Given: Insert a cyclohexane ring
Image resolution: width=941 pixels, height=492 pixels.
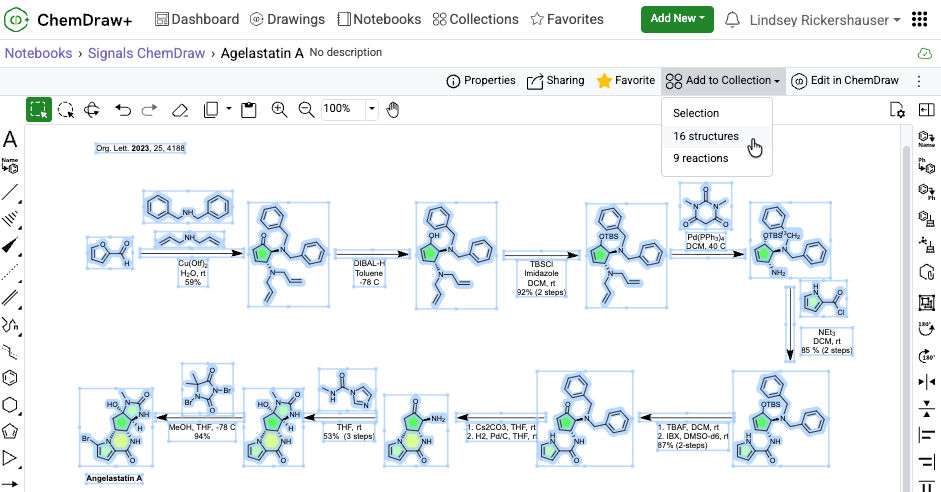Looking at the screenshot, I should coord(10,405).
